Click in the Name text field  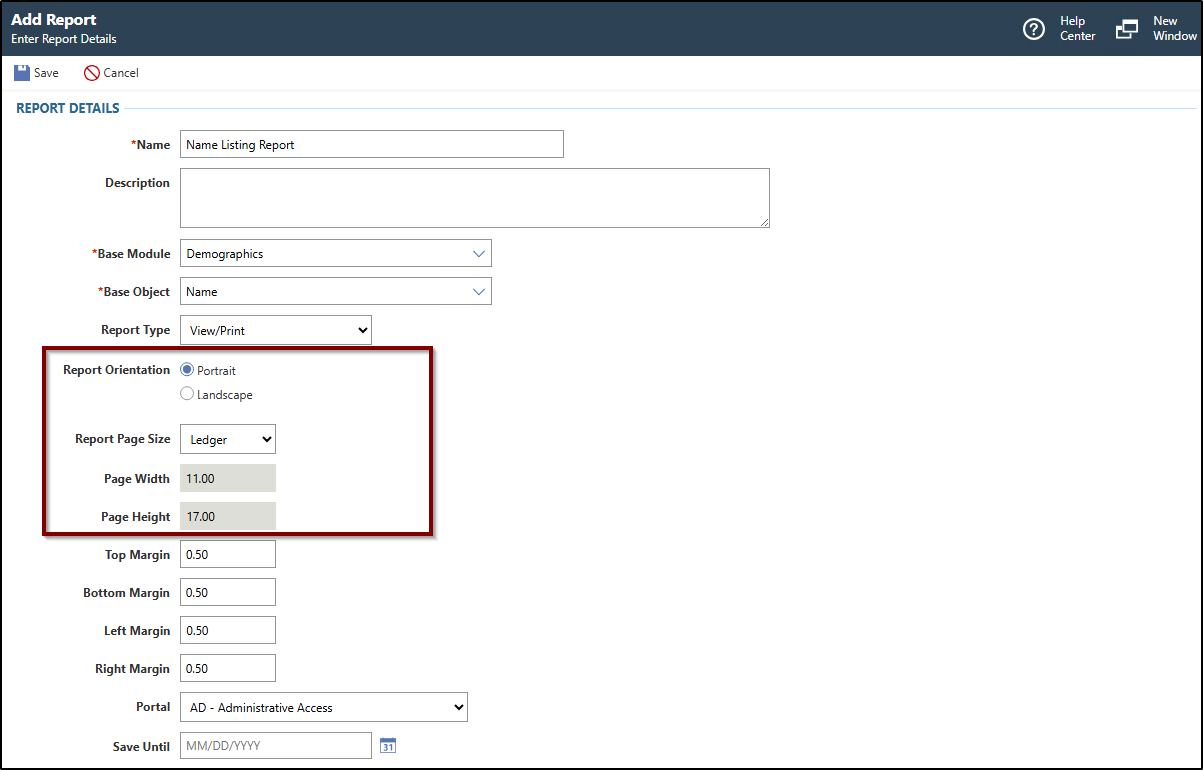coord(371,145)
